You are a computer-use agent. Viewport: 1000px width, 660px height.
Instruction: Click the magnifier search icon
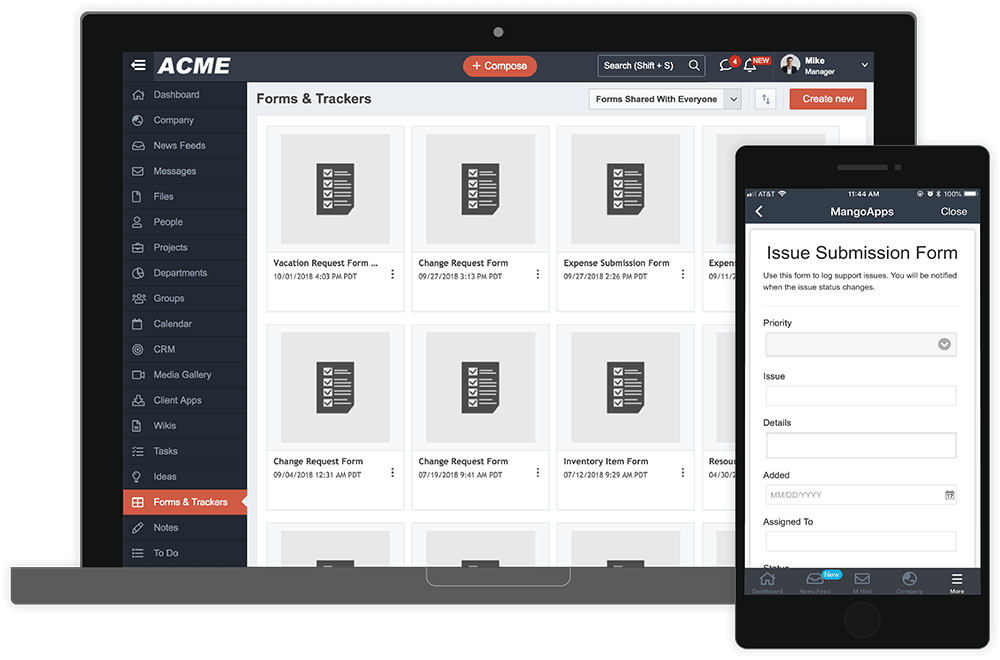click(x=694, y=65)
